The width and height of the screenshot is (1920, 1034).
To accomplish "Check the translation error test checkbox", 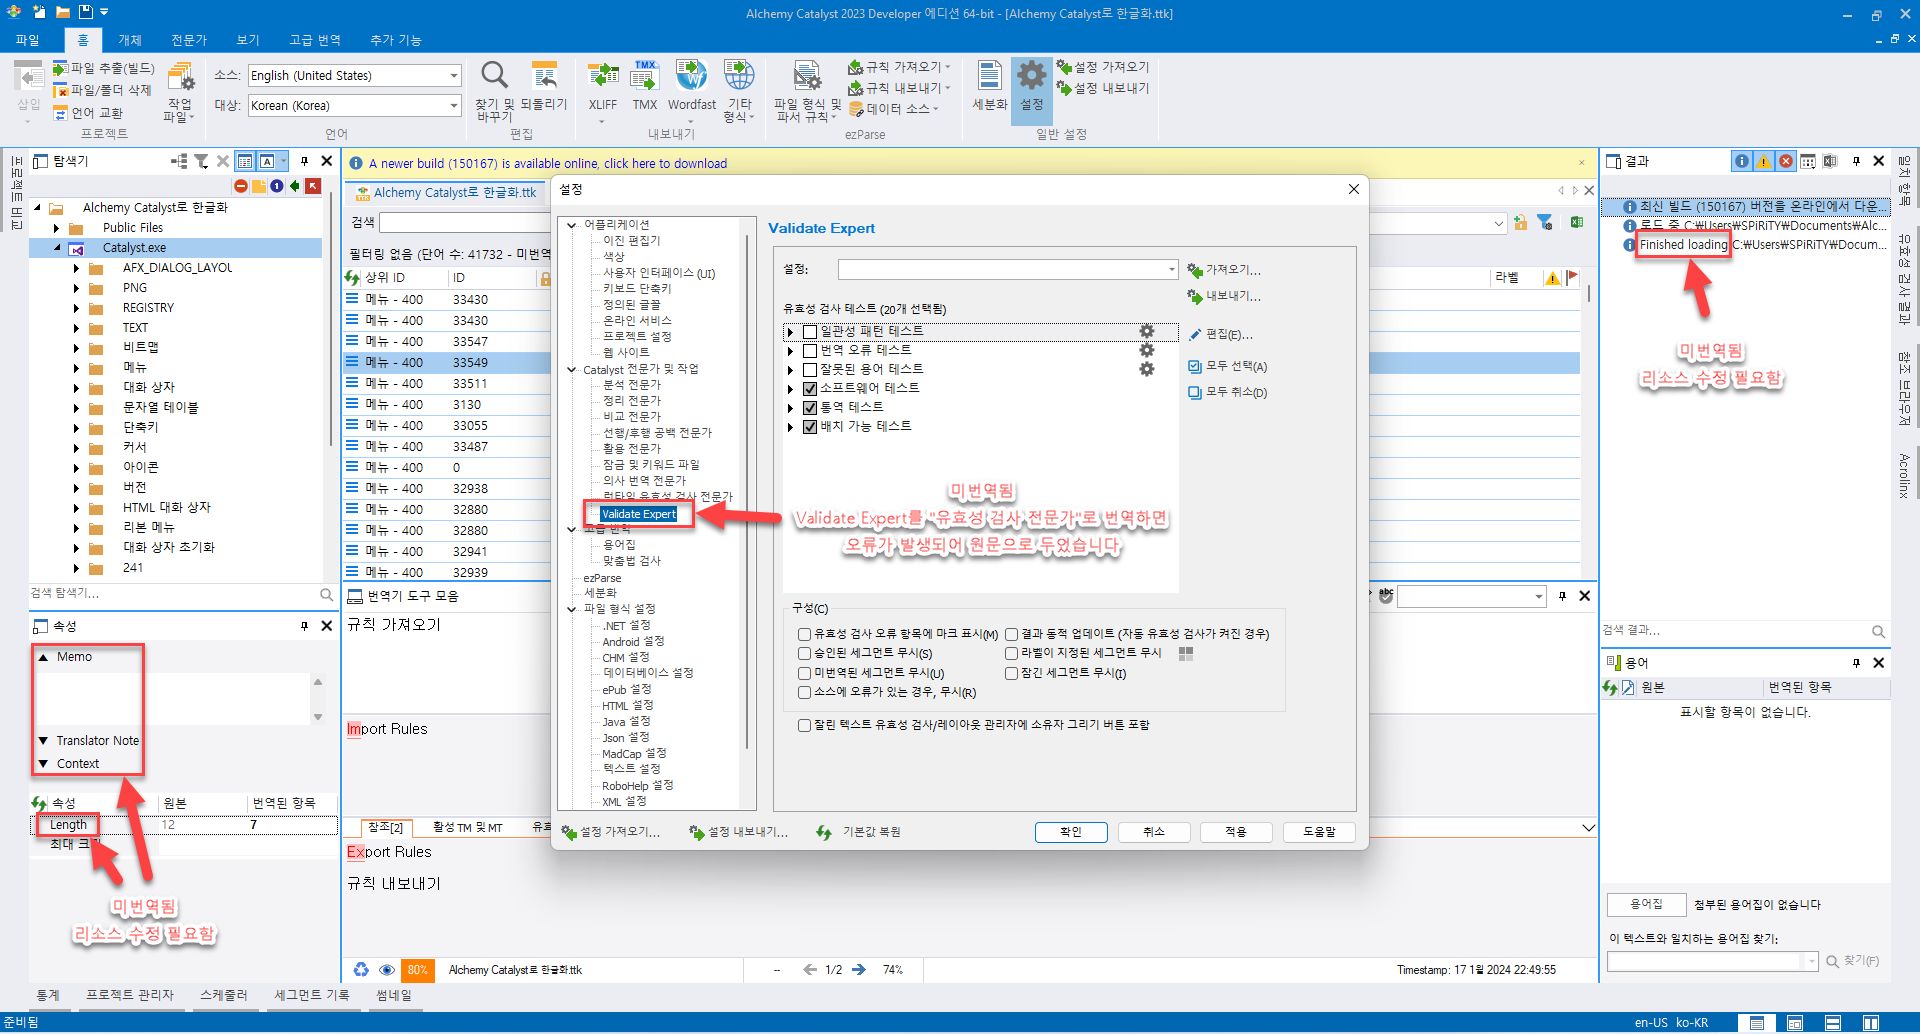I will pyautogui.click(x=810, y=351).
